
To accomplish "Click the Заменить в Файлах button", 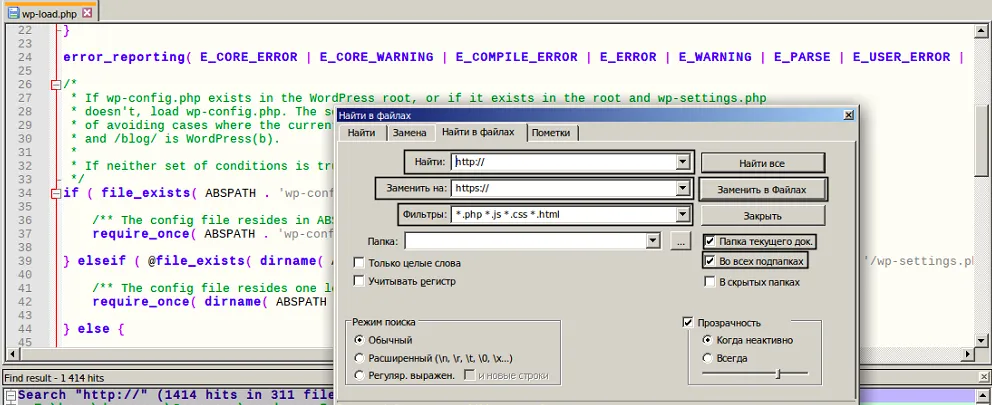I will point(762,188).
